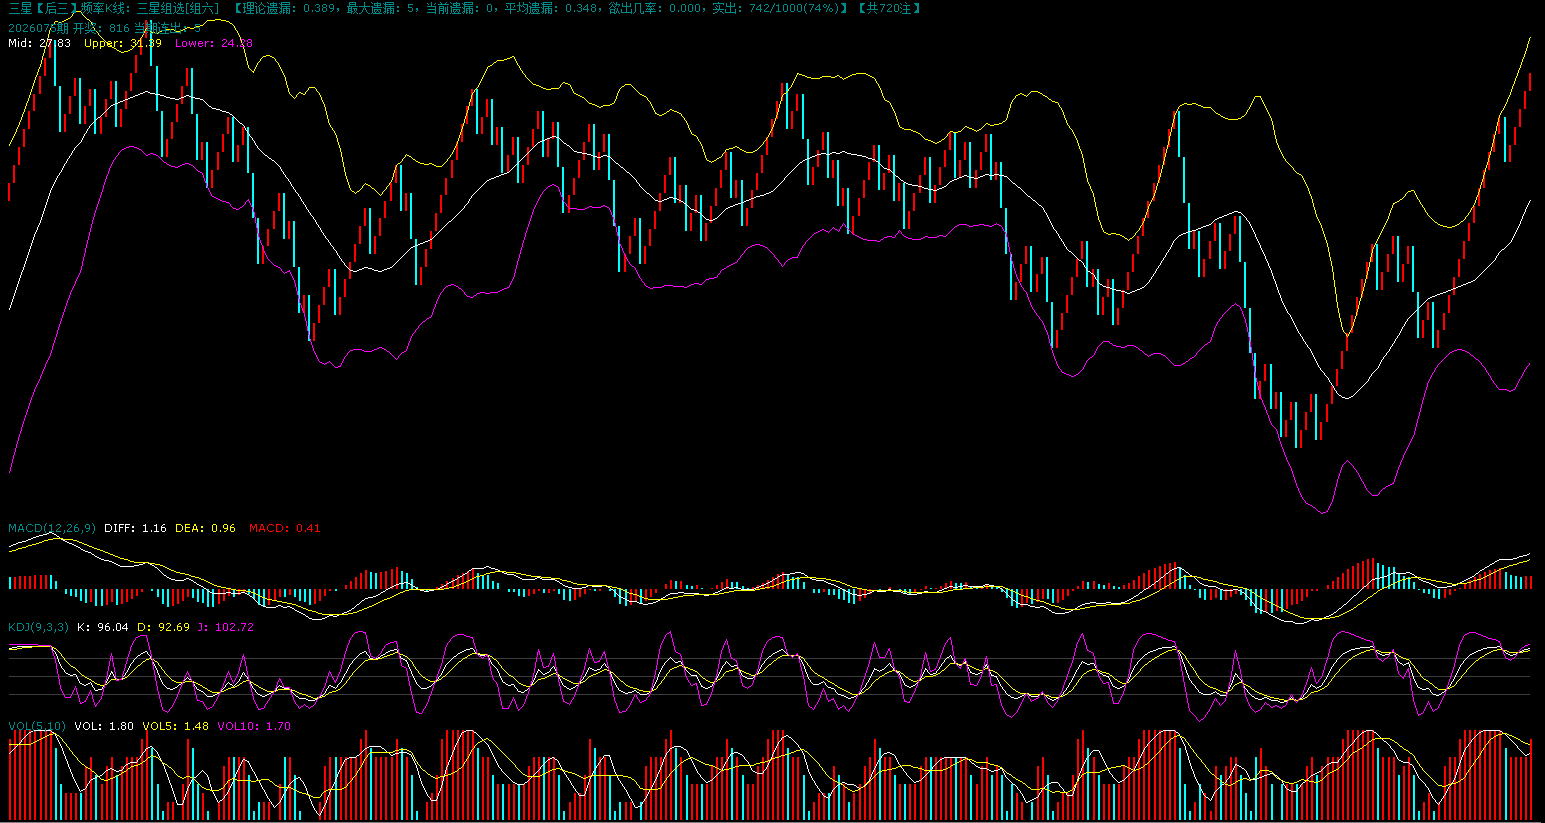Viewport: 1545px width, 823px height.
Task: Click the 最大遗漏: 5 statistic in header
Action: [381, 8]
